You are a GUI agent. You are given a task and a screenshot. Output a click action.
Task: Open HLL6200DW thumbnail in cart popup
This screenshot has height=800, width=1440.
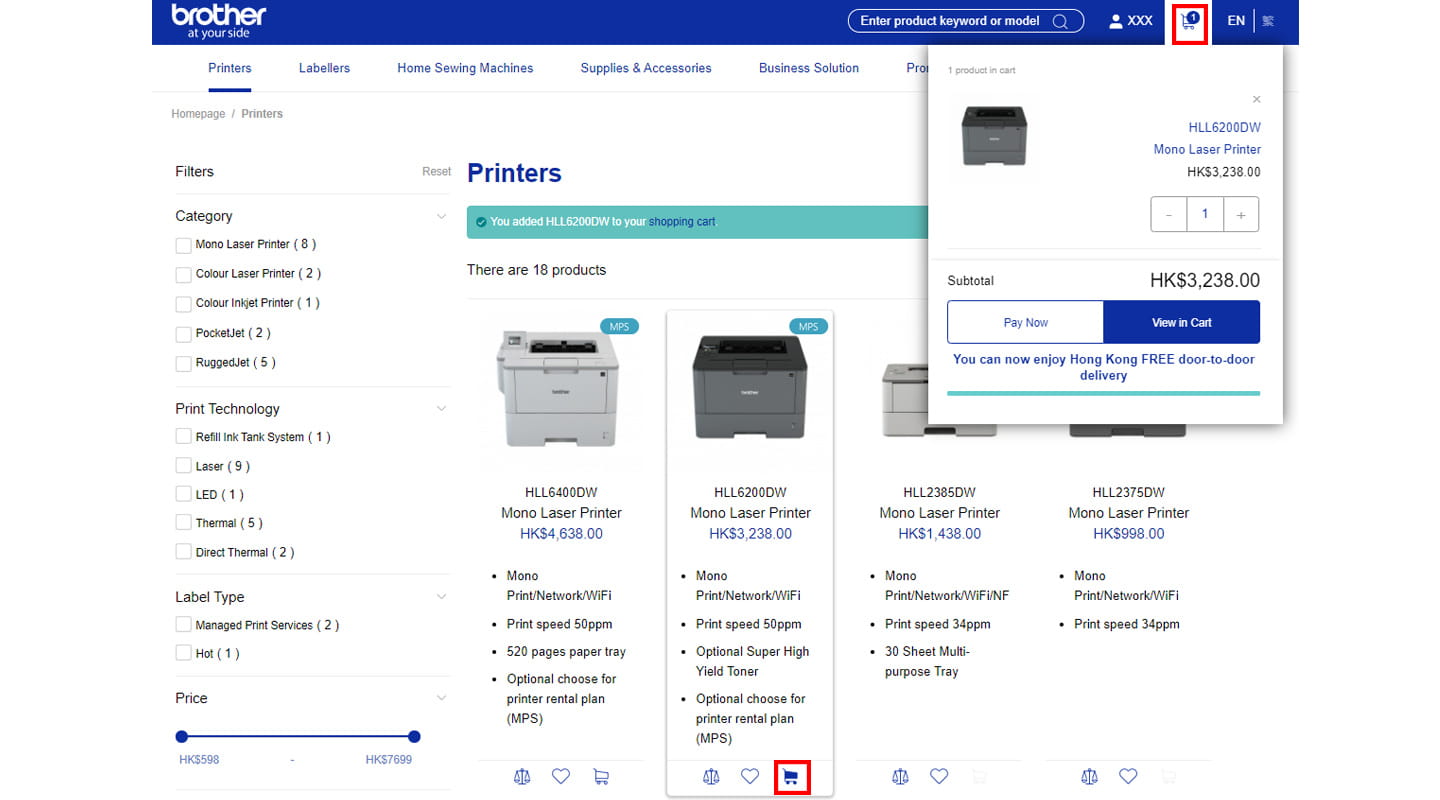994,137
